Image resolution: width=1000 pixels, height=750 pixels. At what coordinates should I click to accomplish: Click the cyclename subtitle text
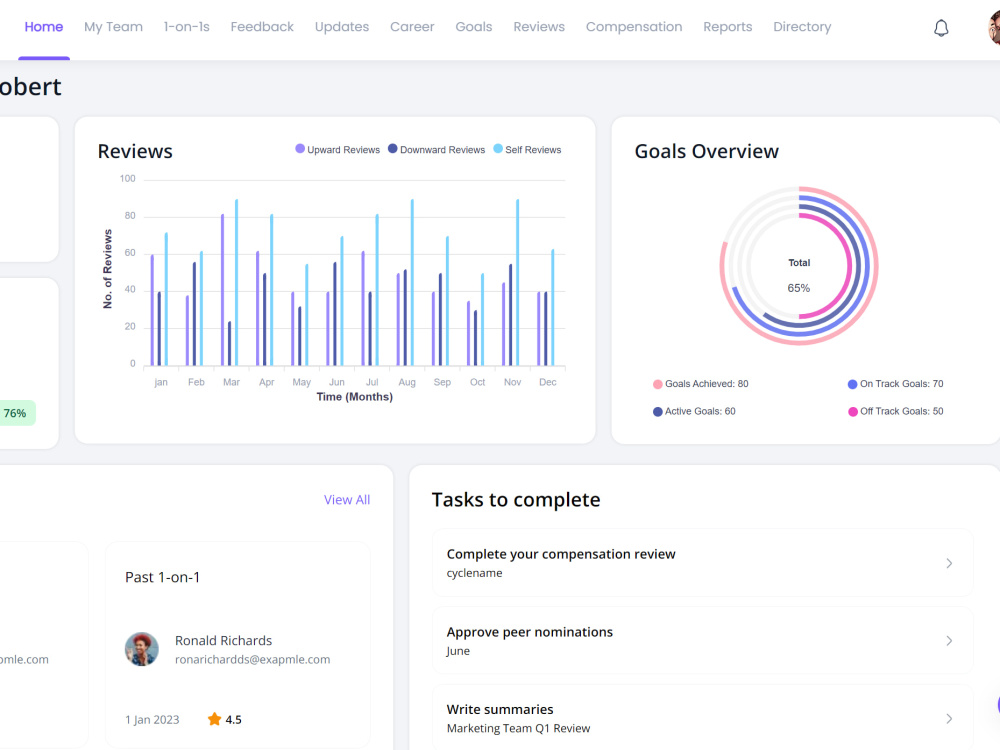(474, 573)
